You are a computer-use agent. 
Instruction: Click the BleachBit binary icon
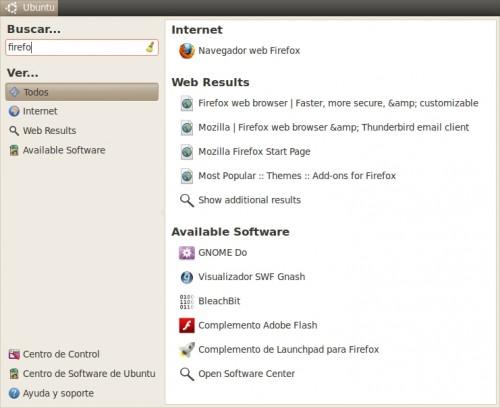187,301
